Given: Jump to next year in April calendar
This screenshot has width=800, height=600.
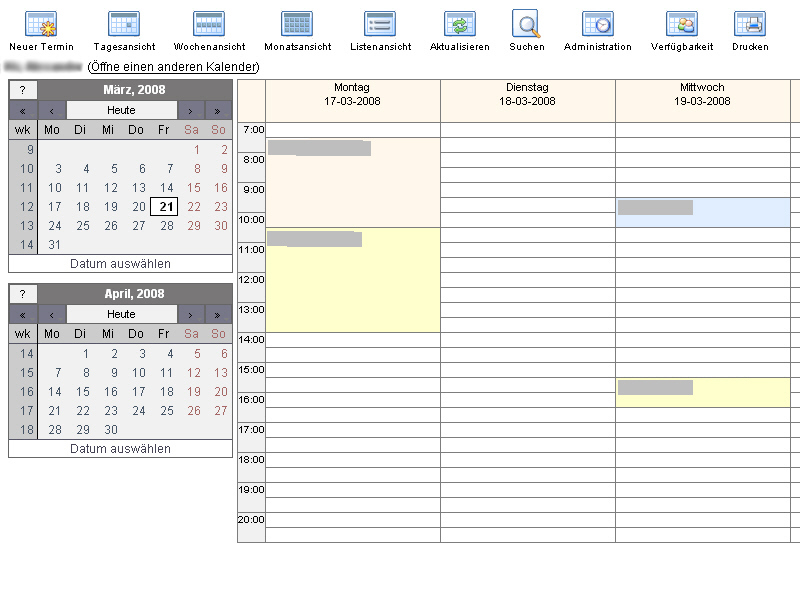Looking at the screenshot, I should 218,314.
